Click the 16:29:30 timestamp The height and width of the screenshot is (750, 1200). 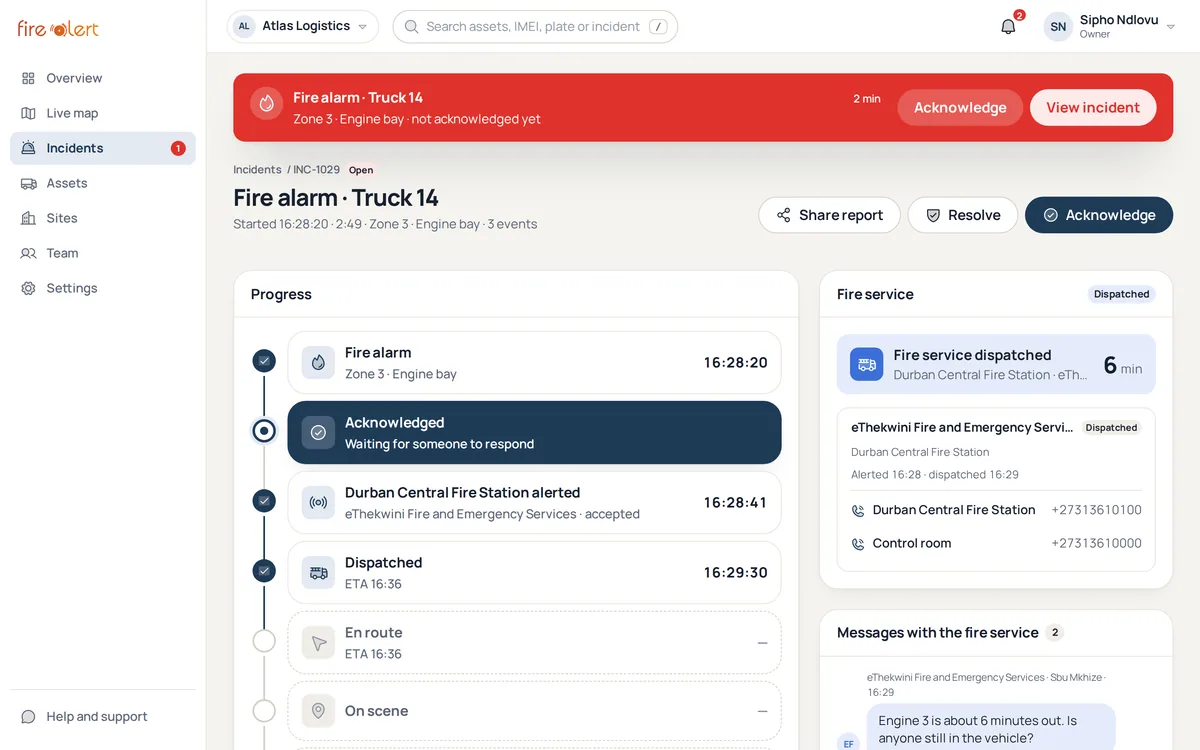(736, 573)
